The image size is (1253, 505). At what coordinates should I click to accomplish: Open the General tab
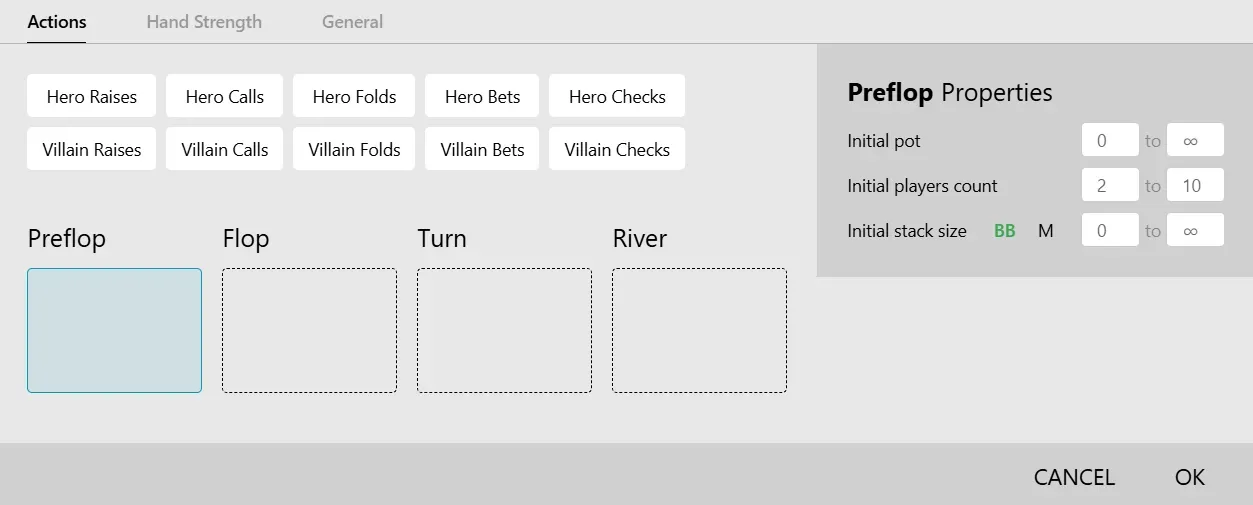tap(352, 22)
